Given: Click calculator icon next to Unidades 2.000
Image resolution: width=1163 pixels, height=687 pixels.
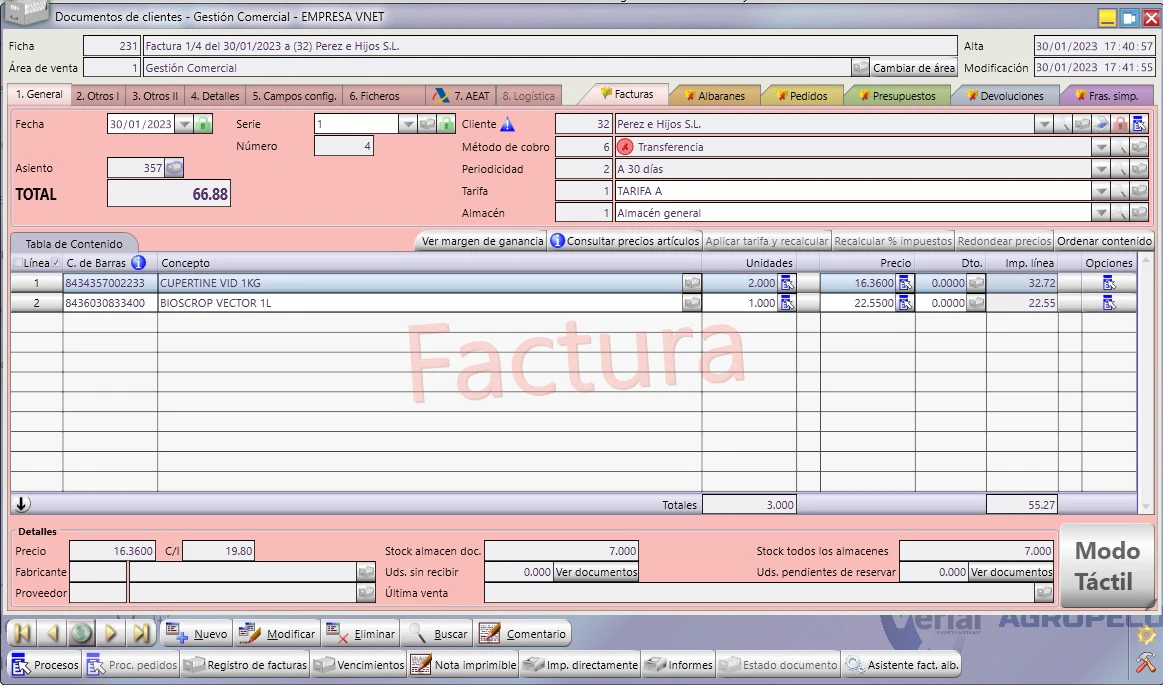Looking at the screenshot, I should tap(787, 283).
